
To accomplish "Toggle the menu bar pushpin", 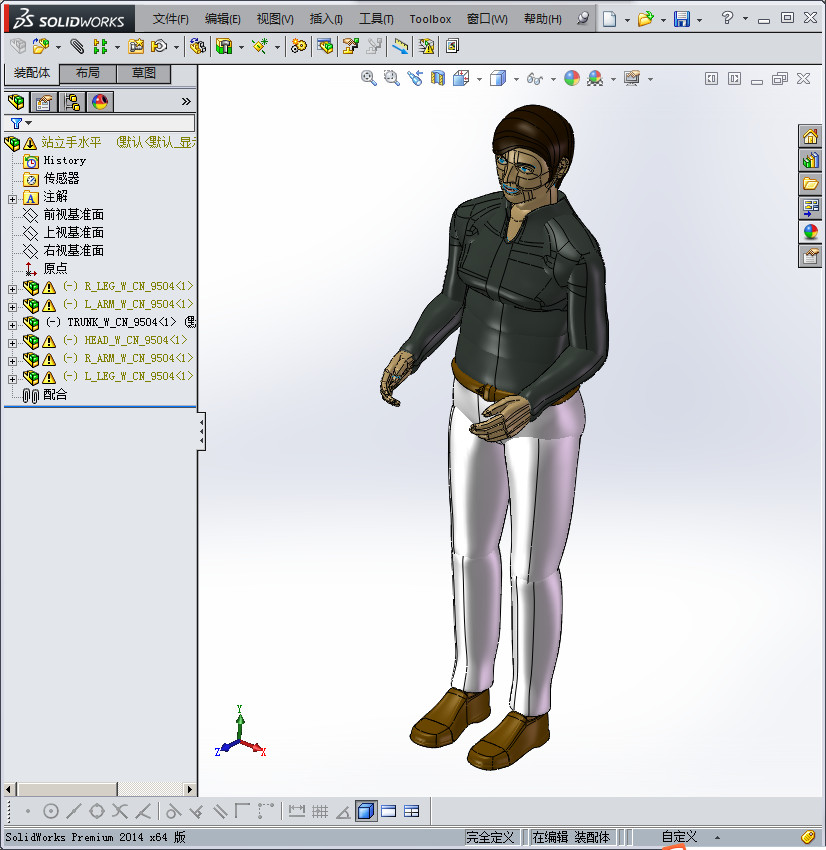I will click(583, 18).
